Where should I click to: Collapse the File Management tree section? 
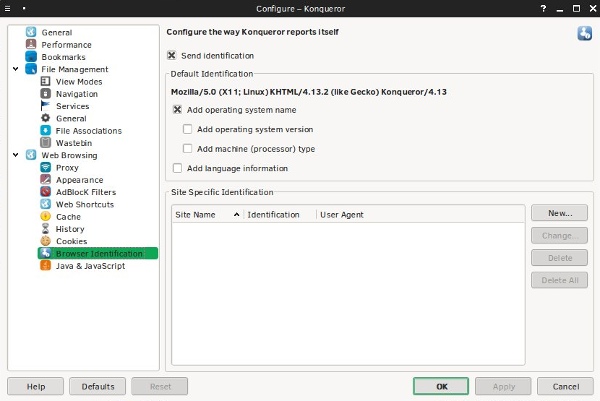(16, 69)
